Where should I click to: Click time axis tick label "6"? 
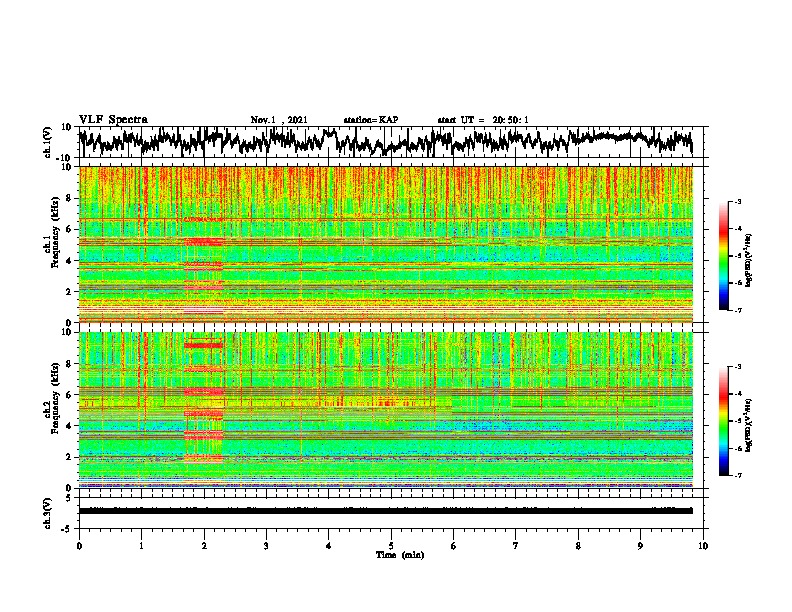[x=454, y=546]
